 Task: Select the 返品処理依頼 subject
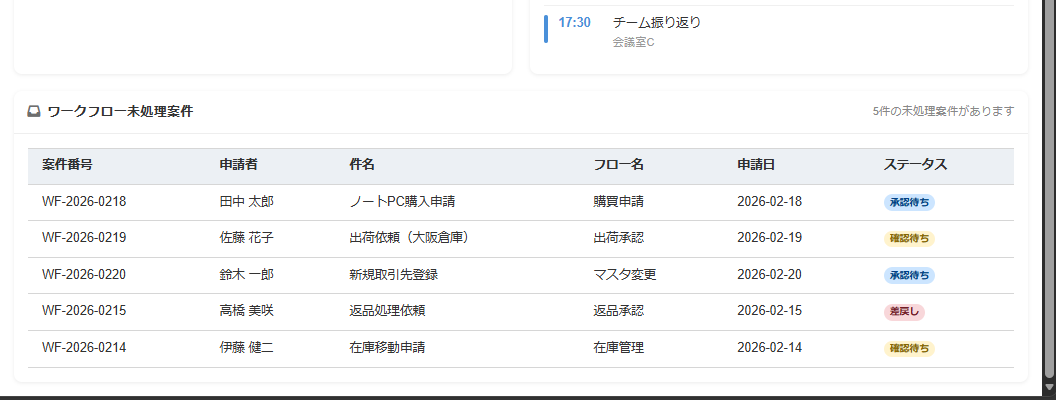pos(387,312)
